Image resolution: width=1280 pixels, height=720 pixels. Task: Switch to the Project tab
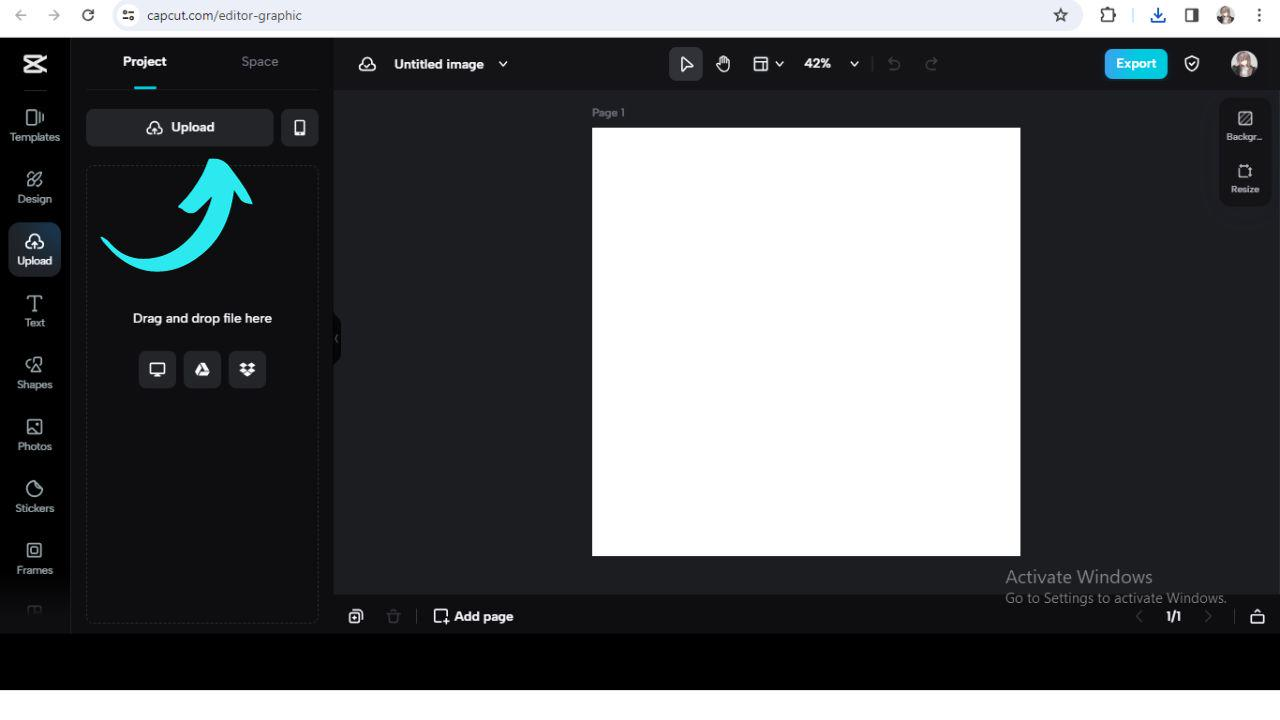coord(144,61)
